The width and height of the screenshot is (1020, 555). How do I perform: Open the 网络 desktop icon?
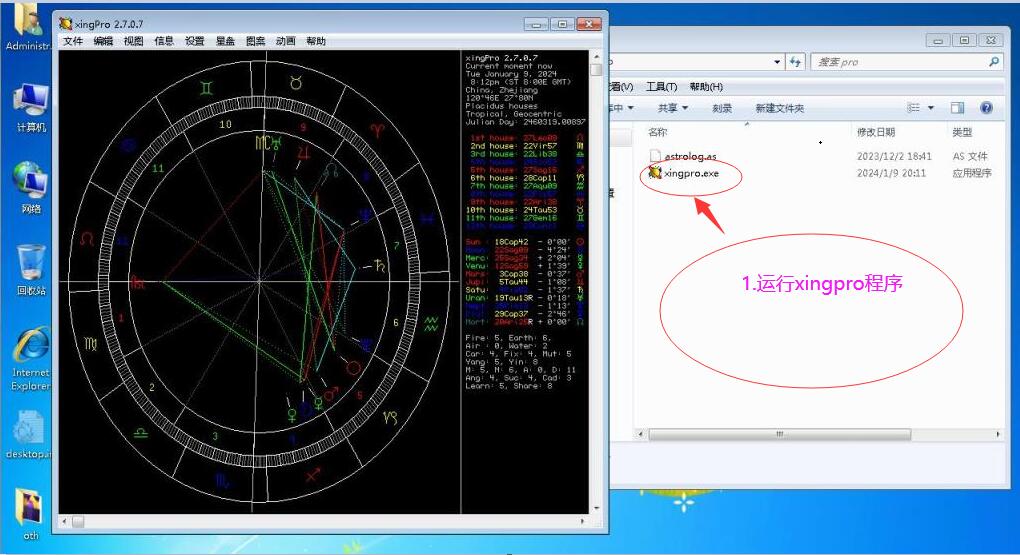coord(31,187)
